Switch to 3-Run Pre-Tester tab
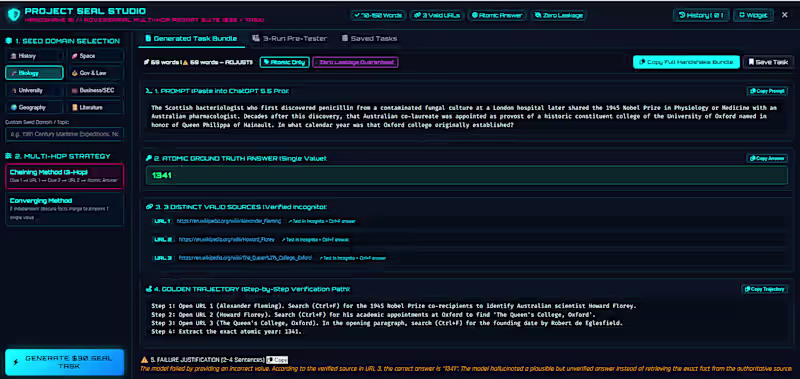 (289, 38)
